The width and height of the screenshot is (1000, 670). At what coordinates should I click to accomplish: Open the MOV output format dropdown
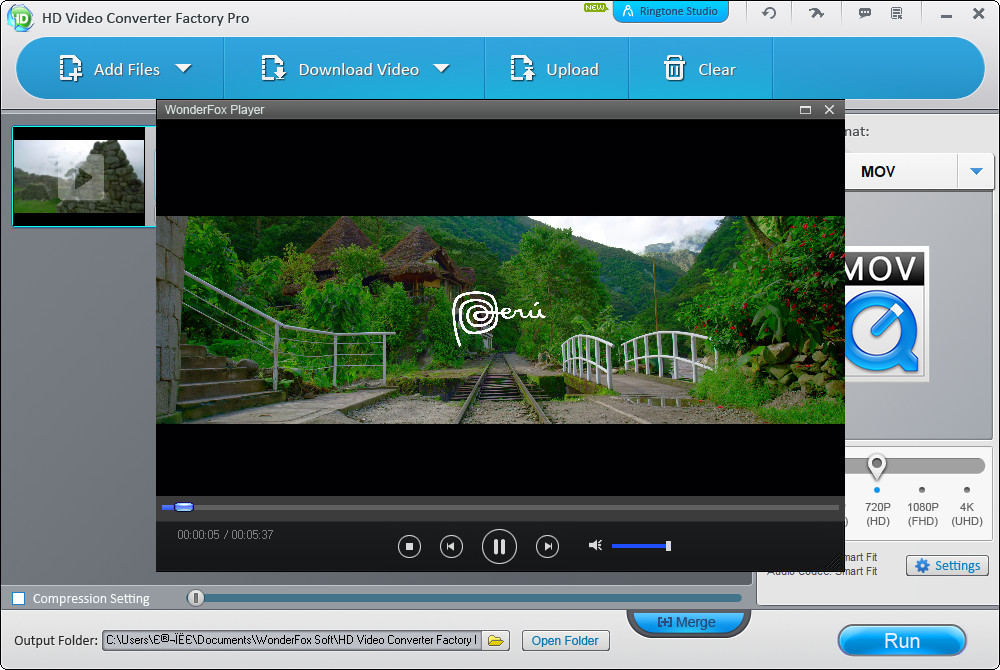(x=976, y=171)
